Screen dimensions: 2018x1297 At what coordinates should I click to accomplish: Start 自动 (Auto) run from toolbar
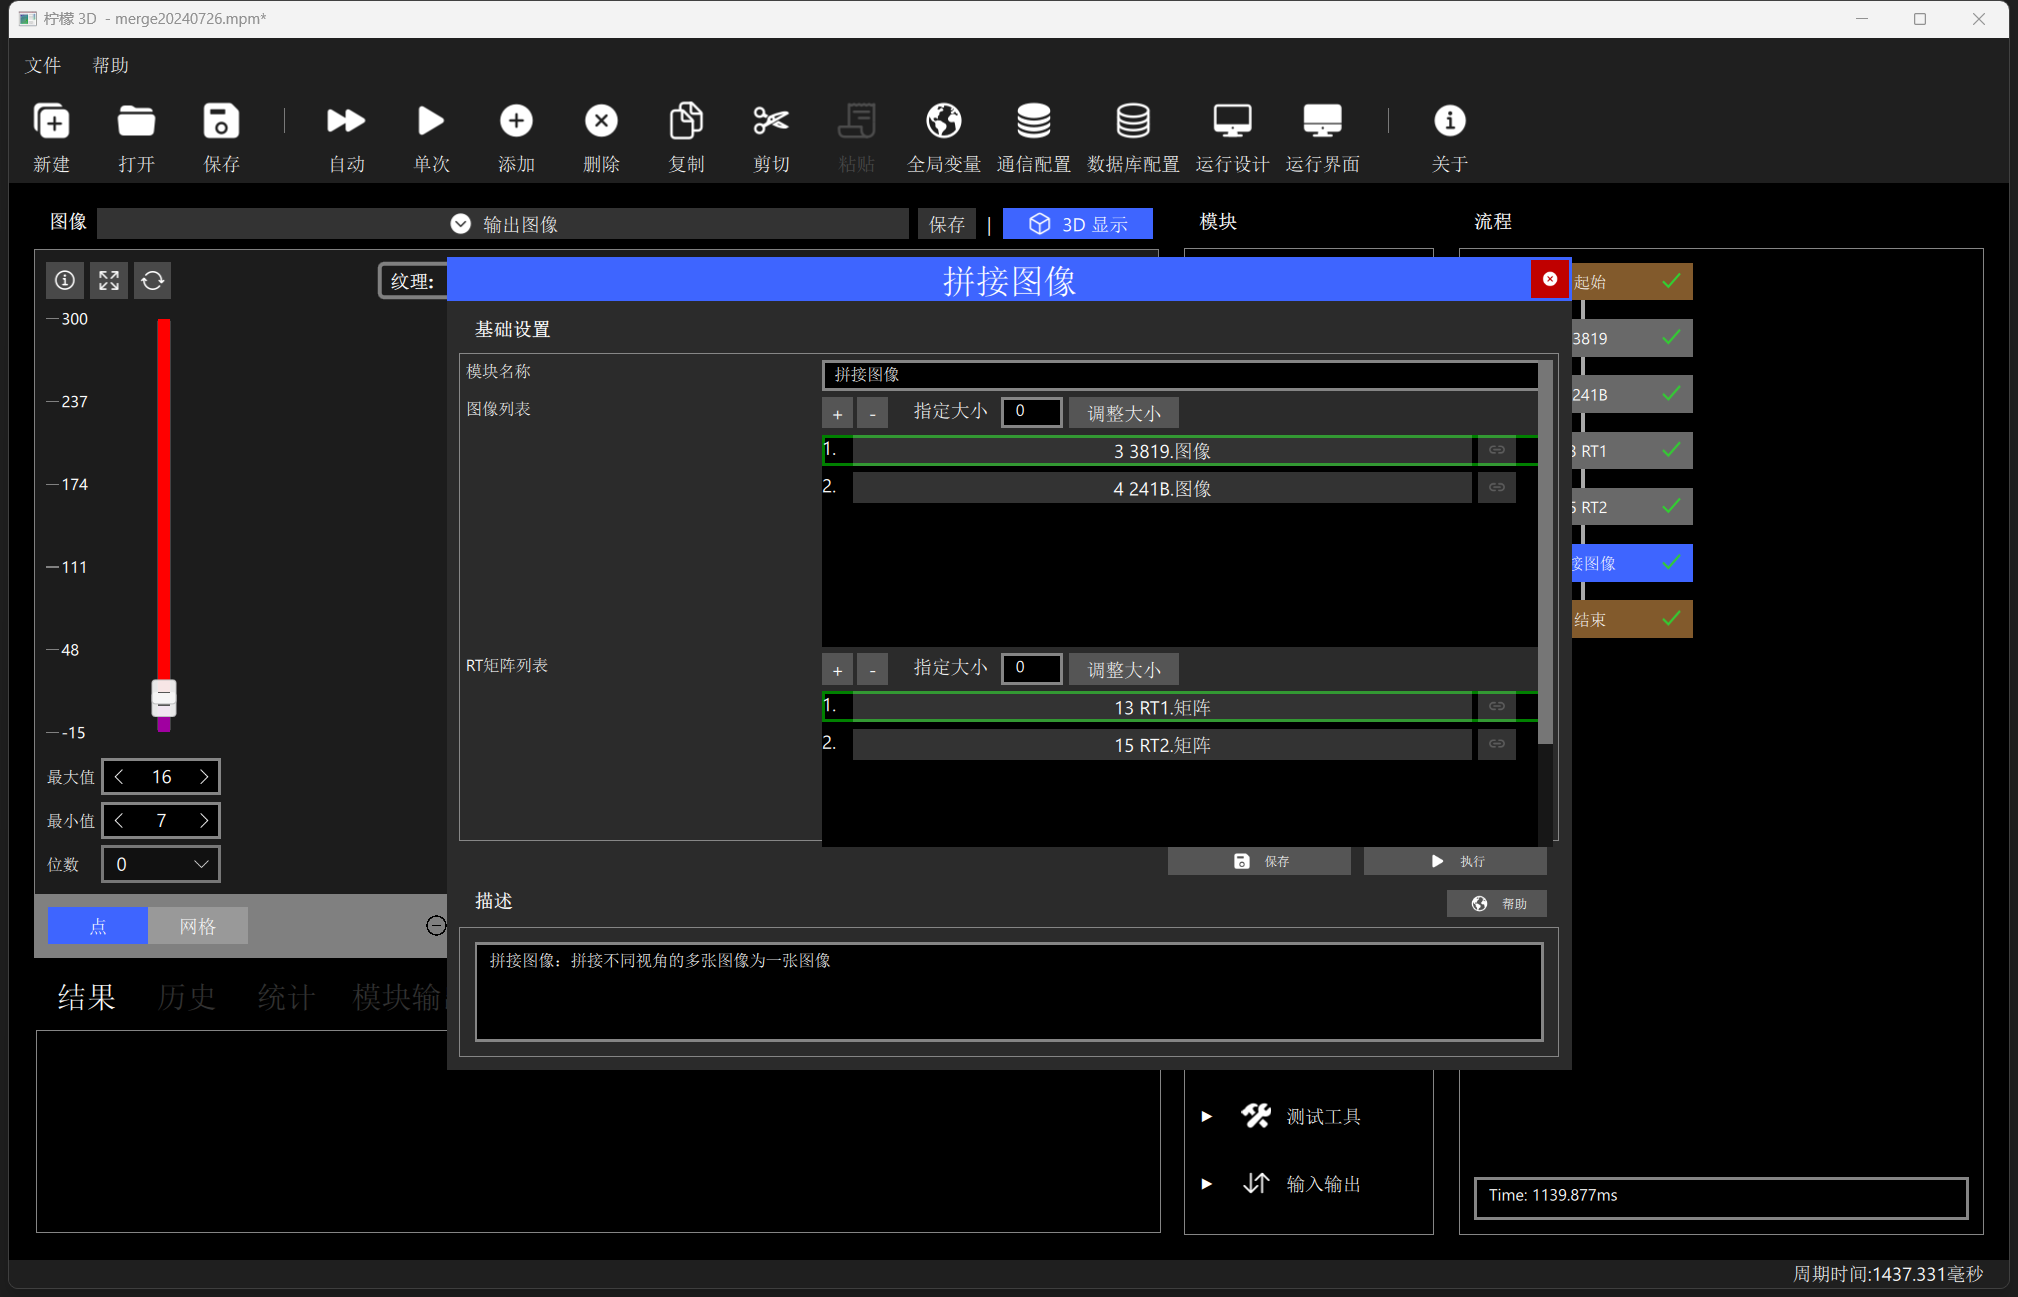pos(346,122)
